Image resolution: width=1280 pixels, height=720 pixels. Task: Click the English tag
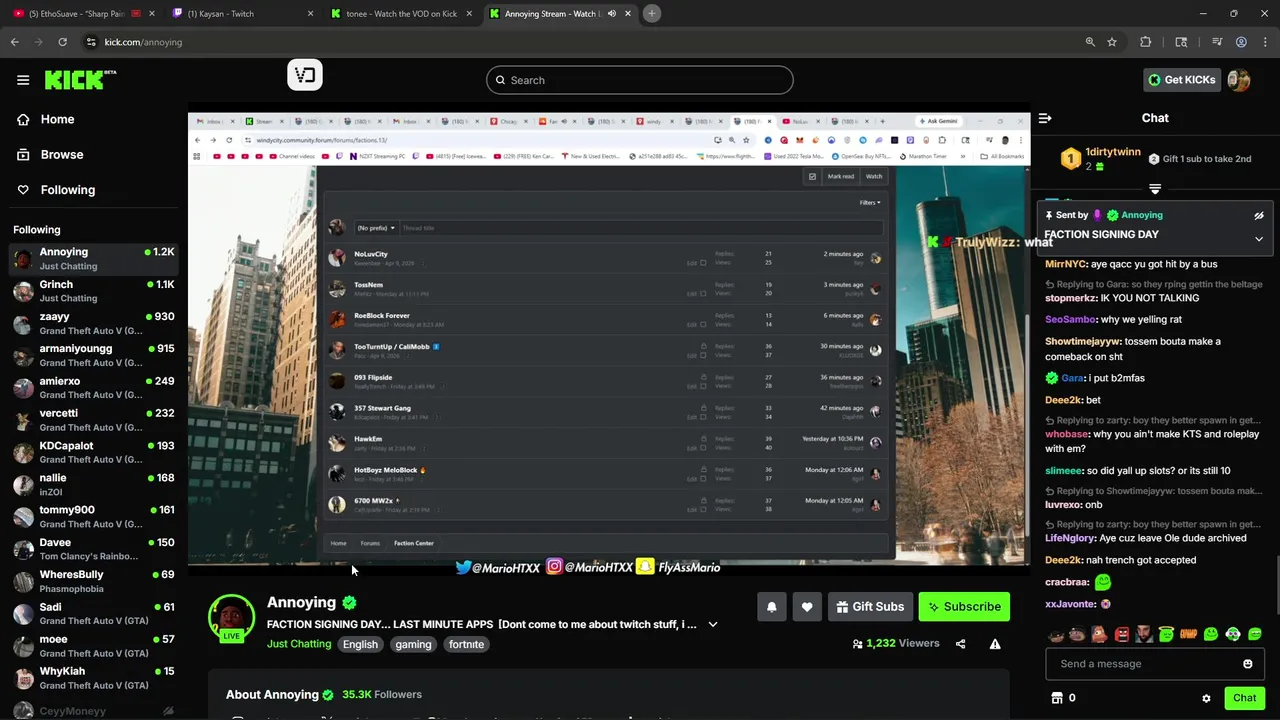pos(360,645)
